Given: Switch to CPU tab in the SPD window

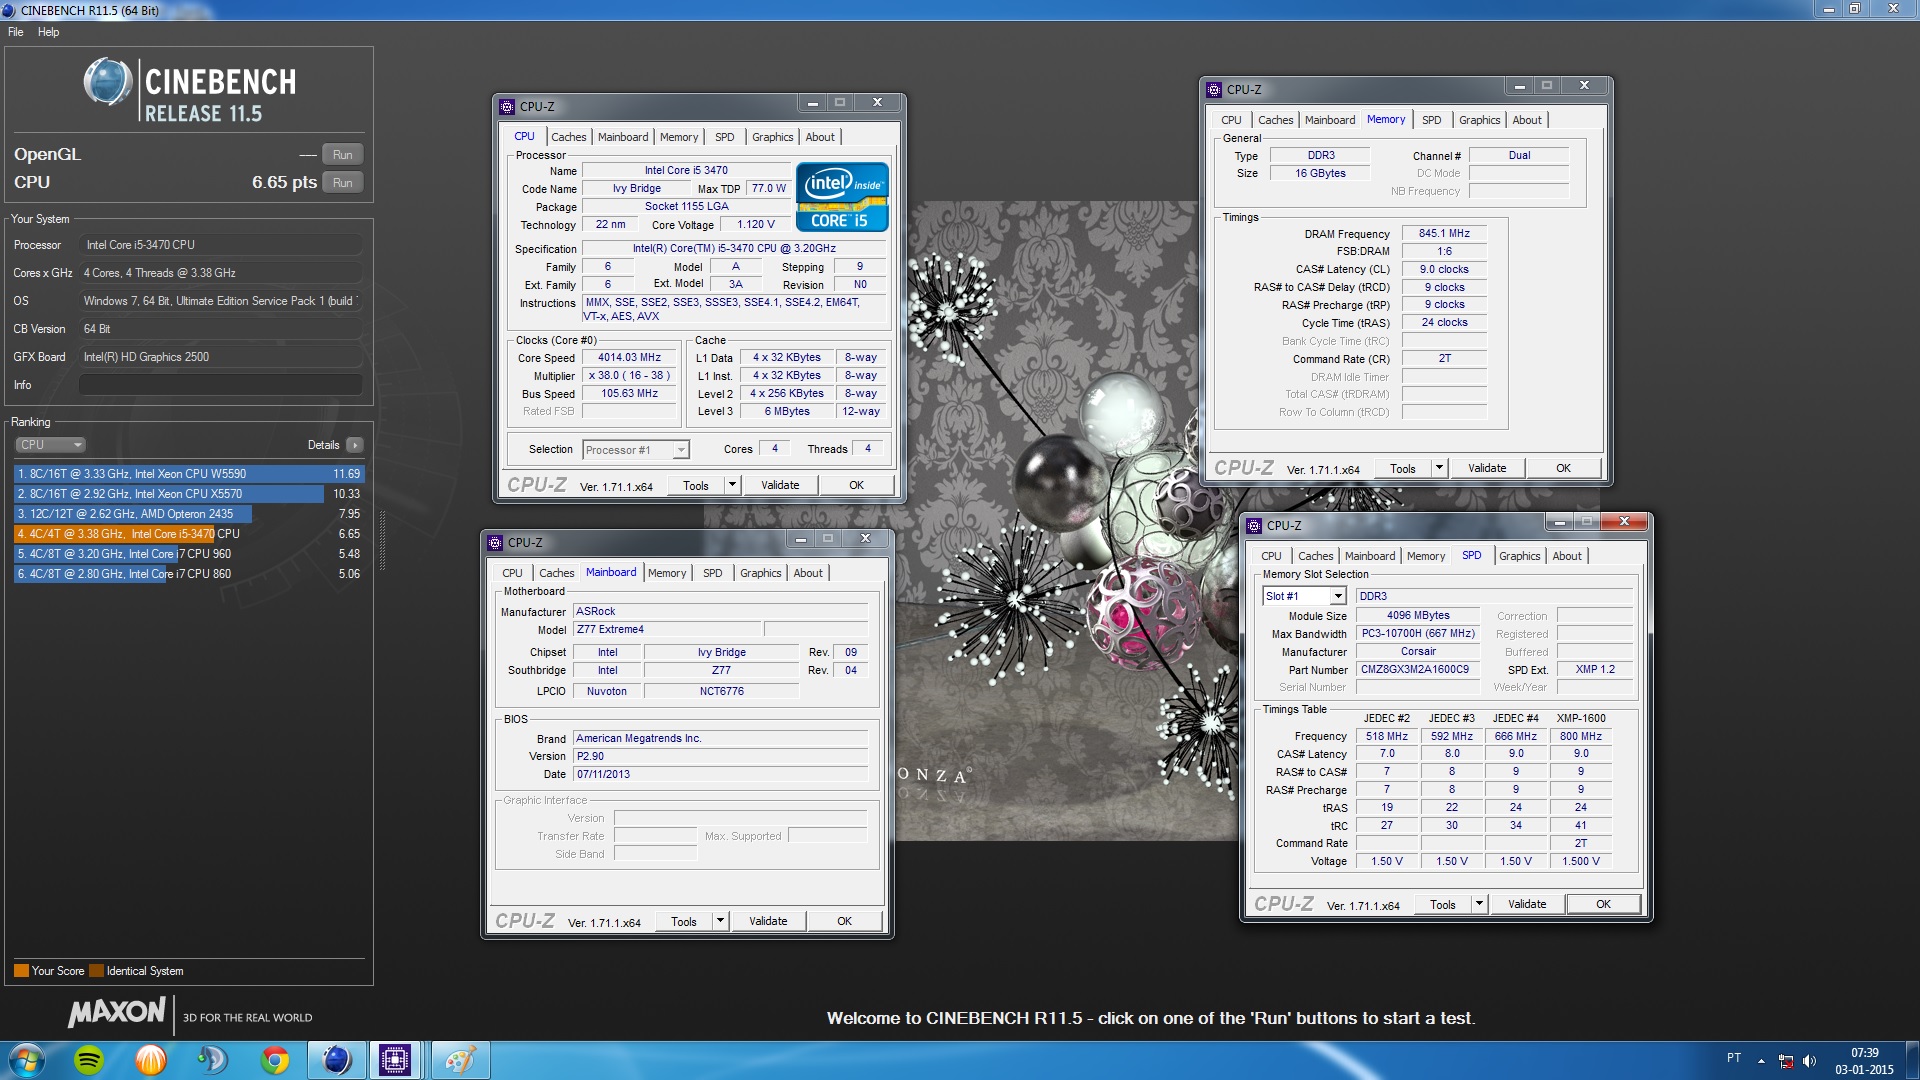Looking at the screenshot, I should (x=1271, y=556).
